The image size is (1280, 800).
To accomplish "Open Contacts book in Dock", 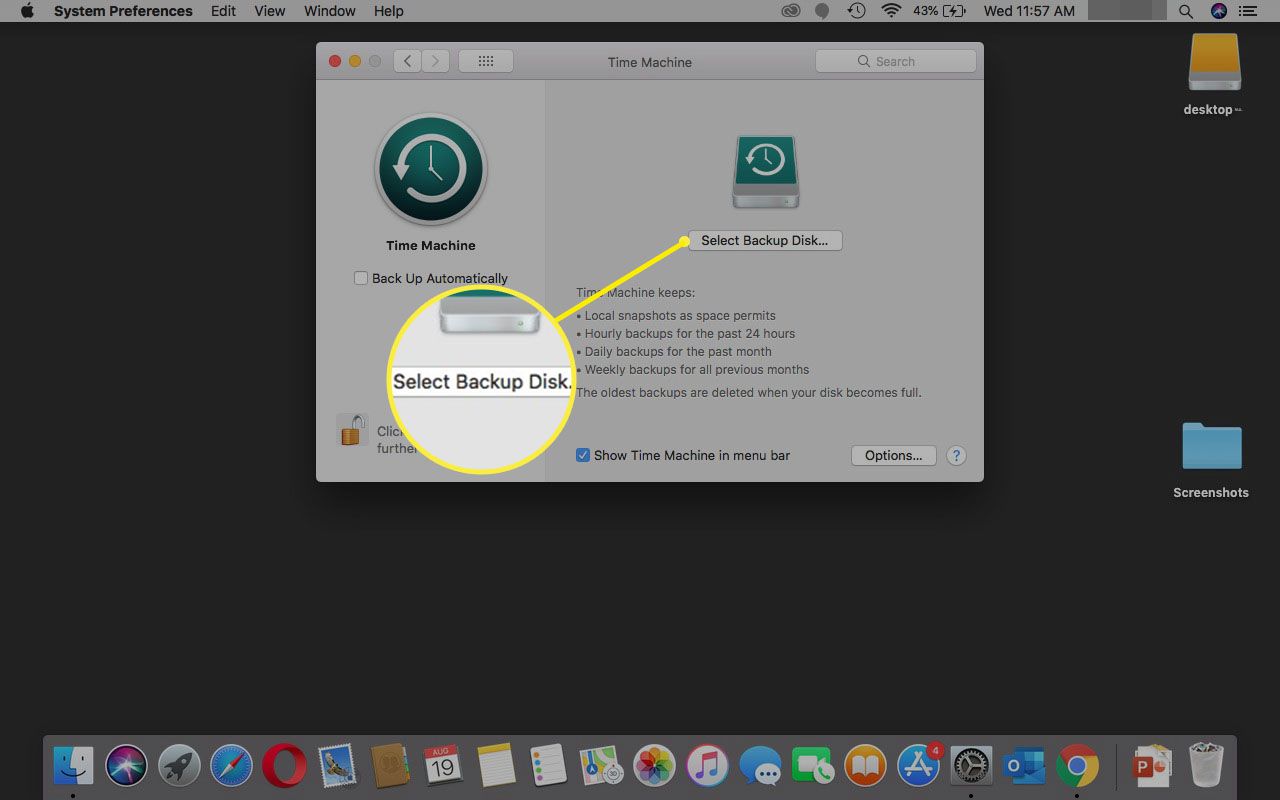I will coord(389,767).
